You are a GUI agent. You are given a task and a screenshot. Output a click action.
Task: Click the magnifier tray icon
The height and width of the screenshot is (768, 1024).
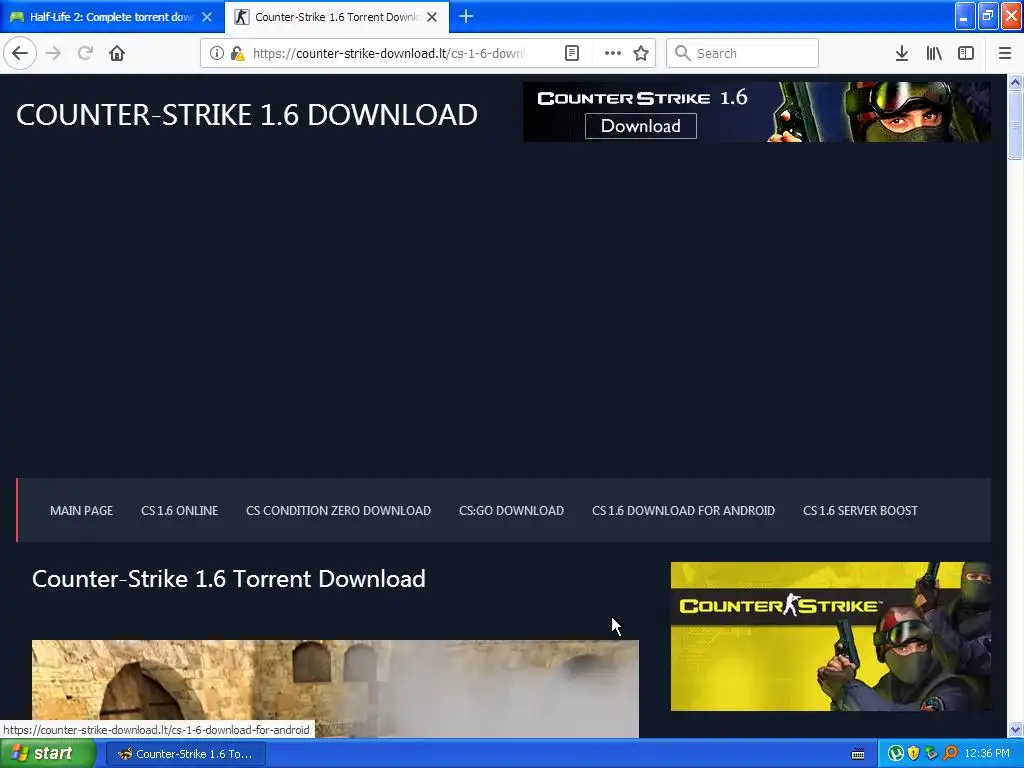(950, 754)
